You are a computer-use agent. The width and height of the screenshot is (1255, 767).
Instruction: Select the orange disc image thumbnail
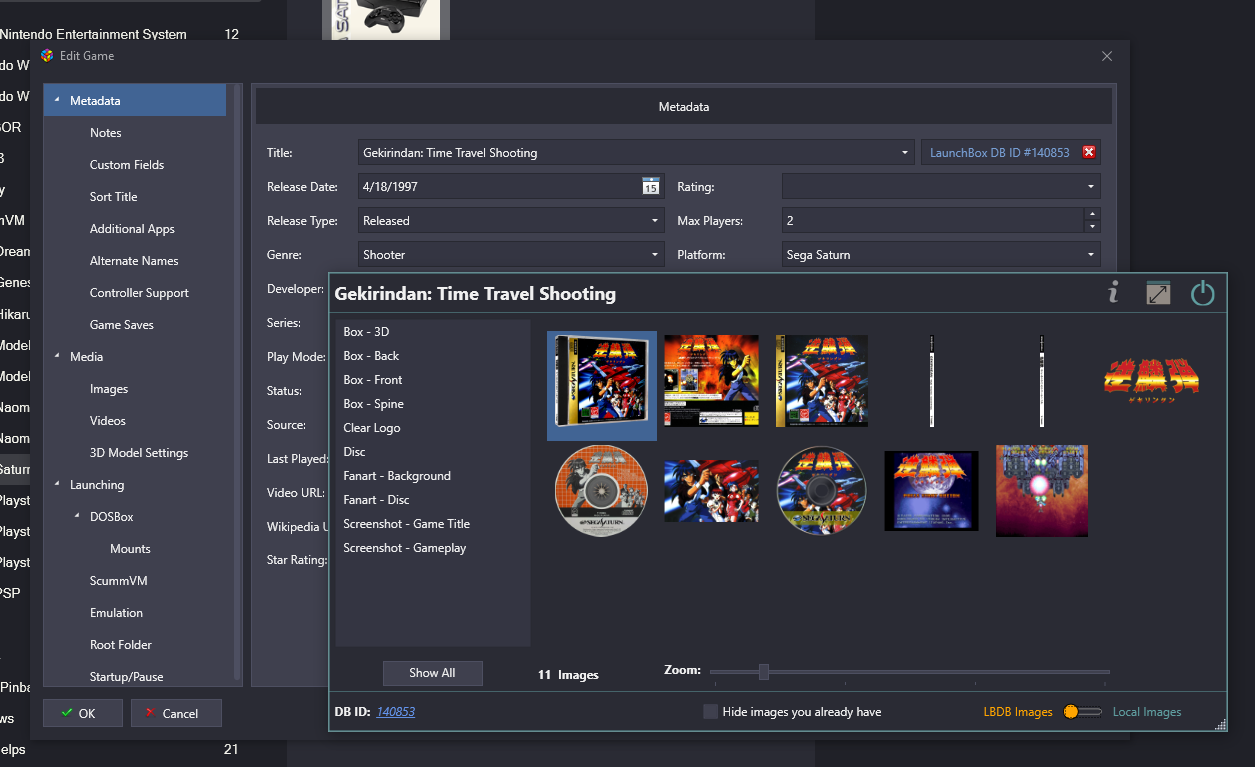point(601,491)
